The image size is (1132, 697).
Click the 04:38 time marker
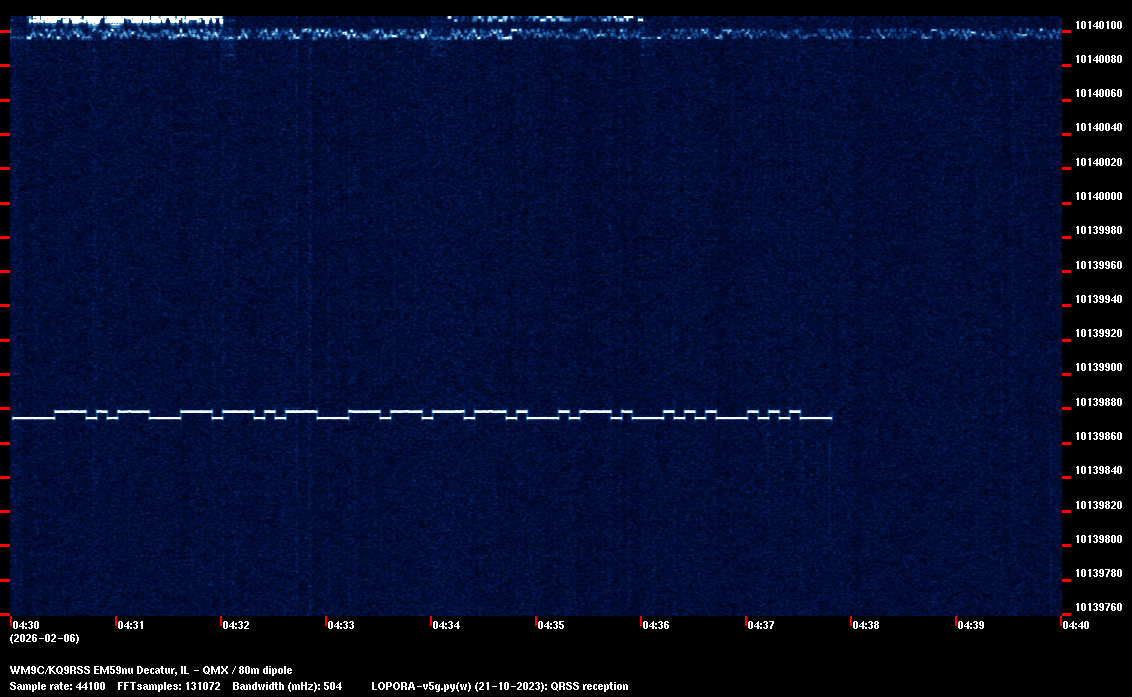(x=866, y=625)
